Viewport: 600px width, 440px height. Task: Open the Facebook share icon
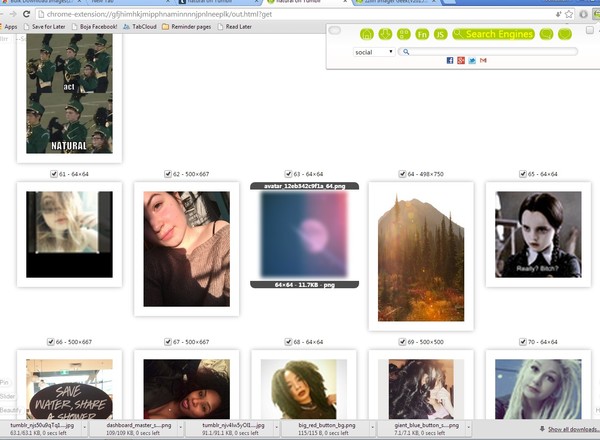tap(450, 61)
